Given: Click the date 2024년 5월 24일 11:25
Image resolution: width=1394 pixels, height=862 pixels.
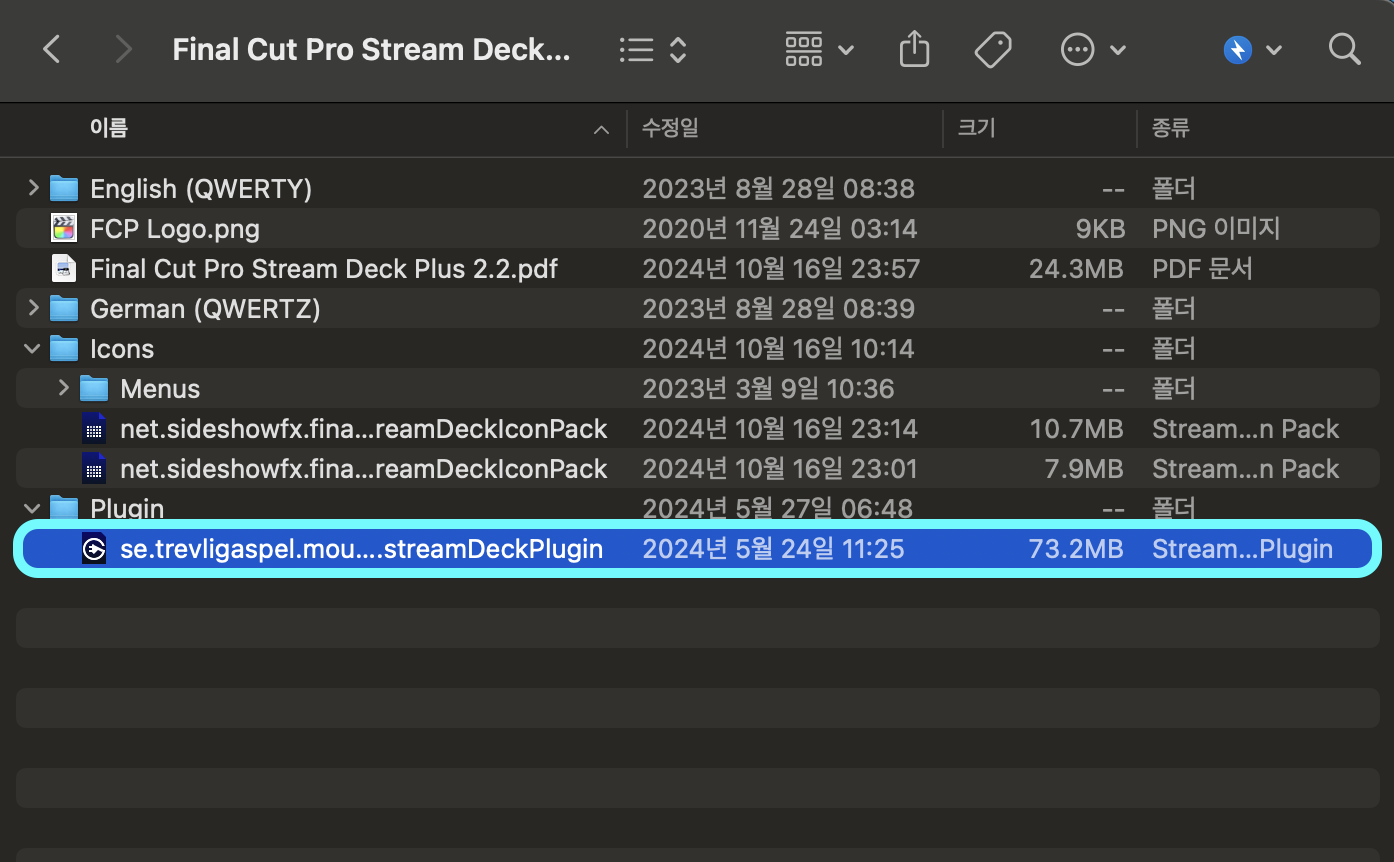Looking at the screenshot, I should tap(773, 549).
